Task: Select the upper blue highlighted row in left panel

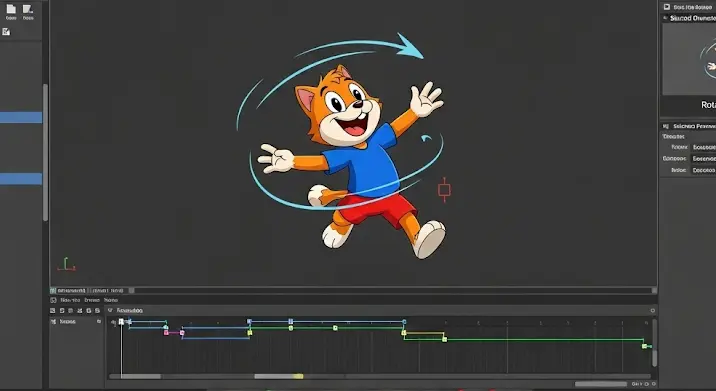Action: point(21,117)
